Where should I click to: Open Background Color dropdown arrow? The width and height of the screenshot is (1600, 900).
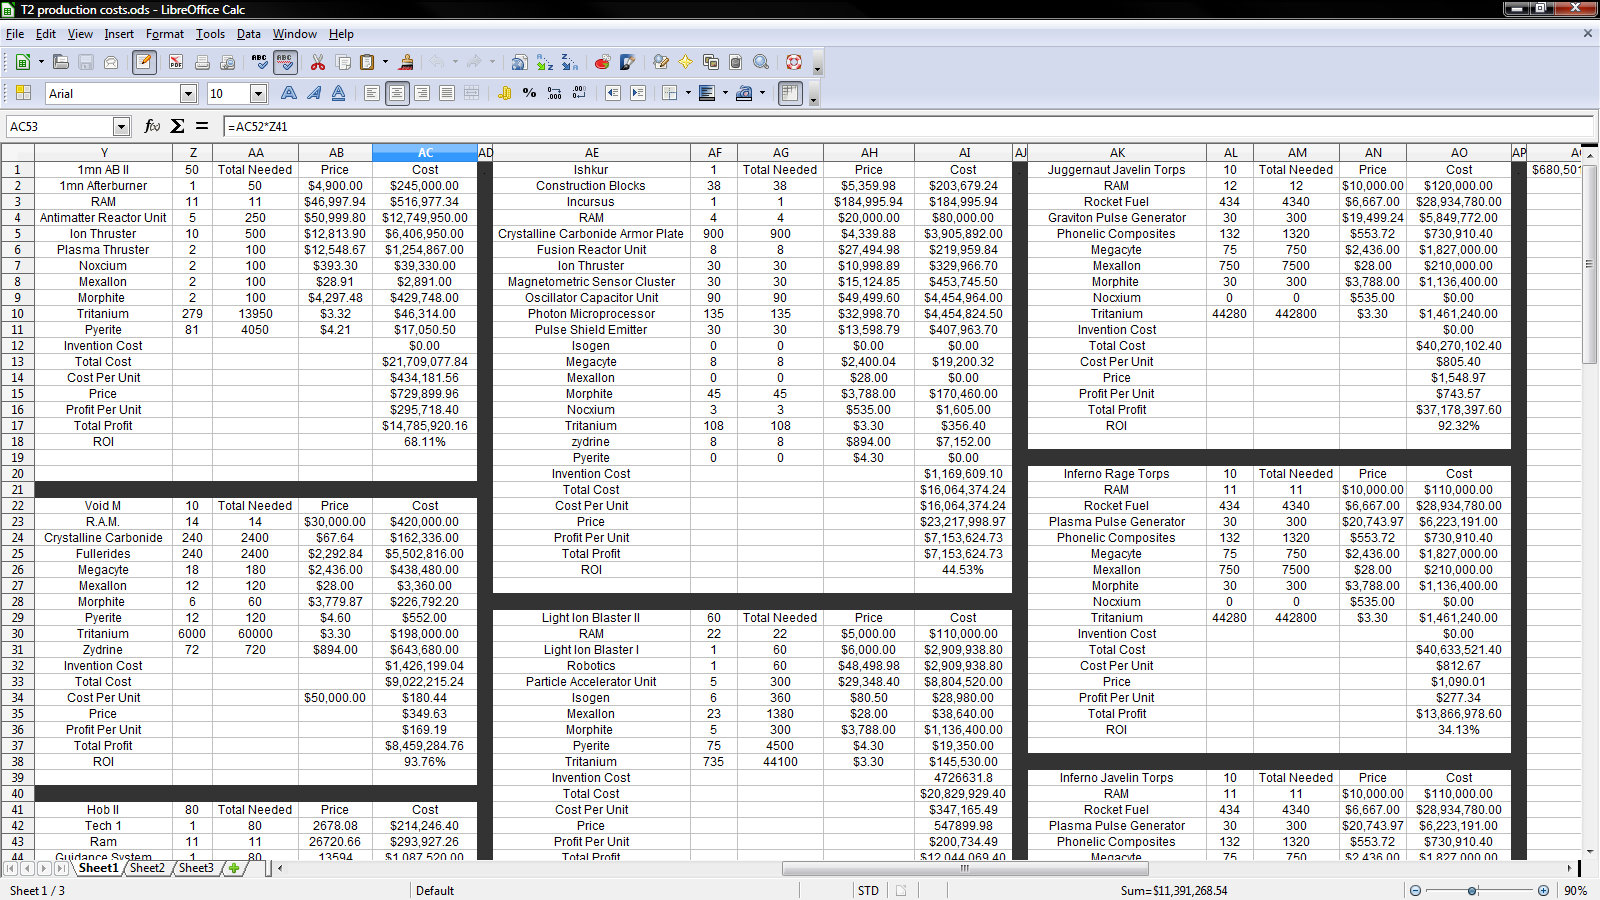(725, 93)
